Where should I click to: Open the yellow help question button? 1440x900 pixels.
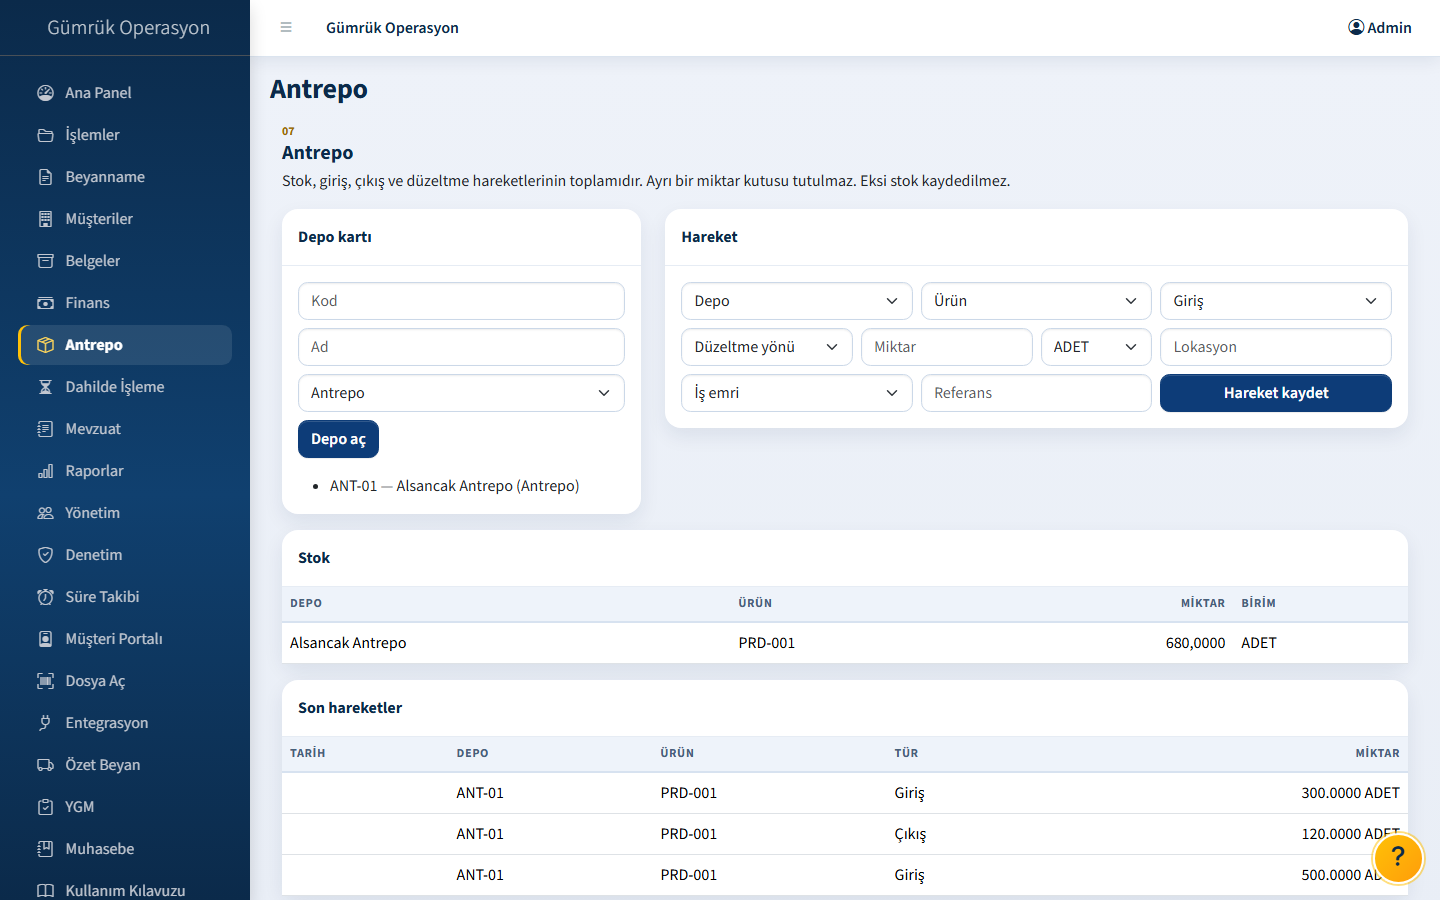[1398, 857]
